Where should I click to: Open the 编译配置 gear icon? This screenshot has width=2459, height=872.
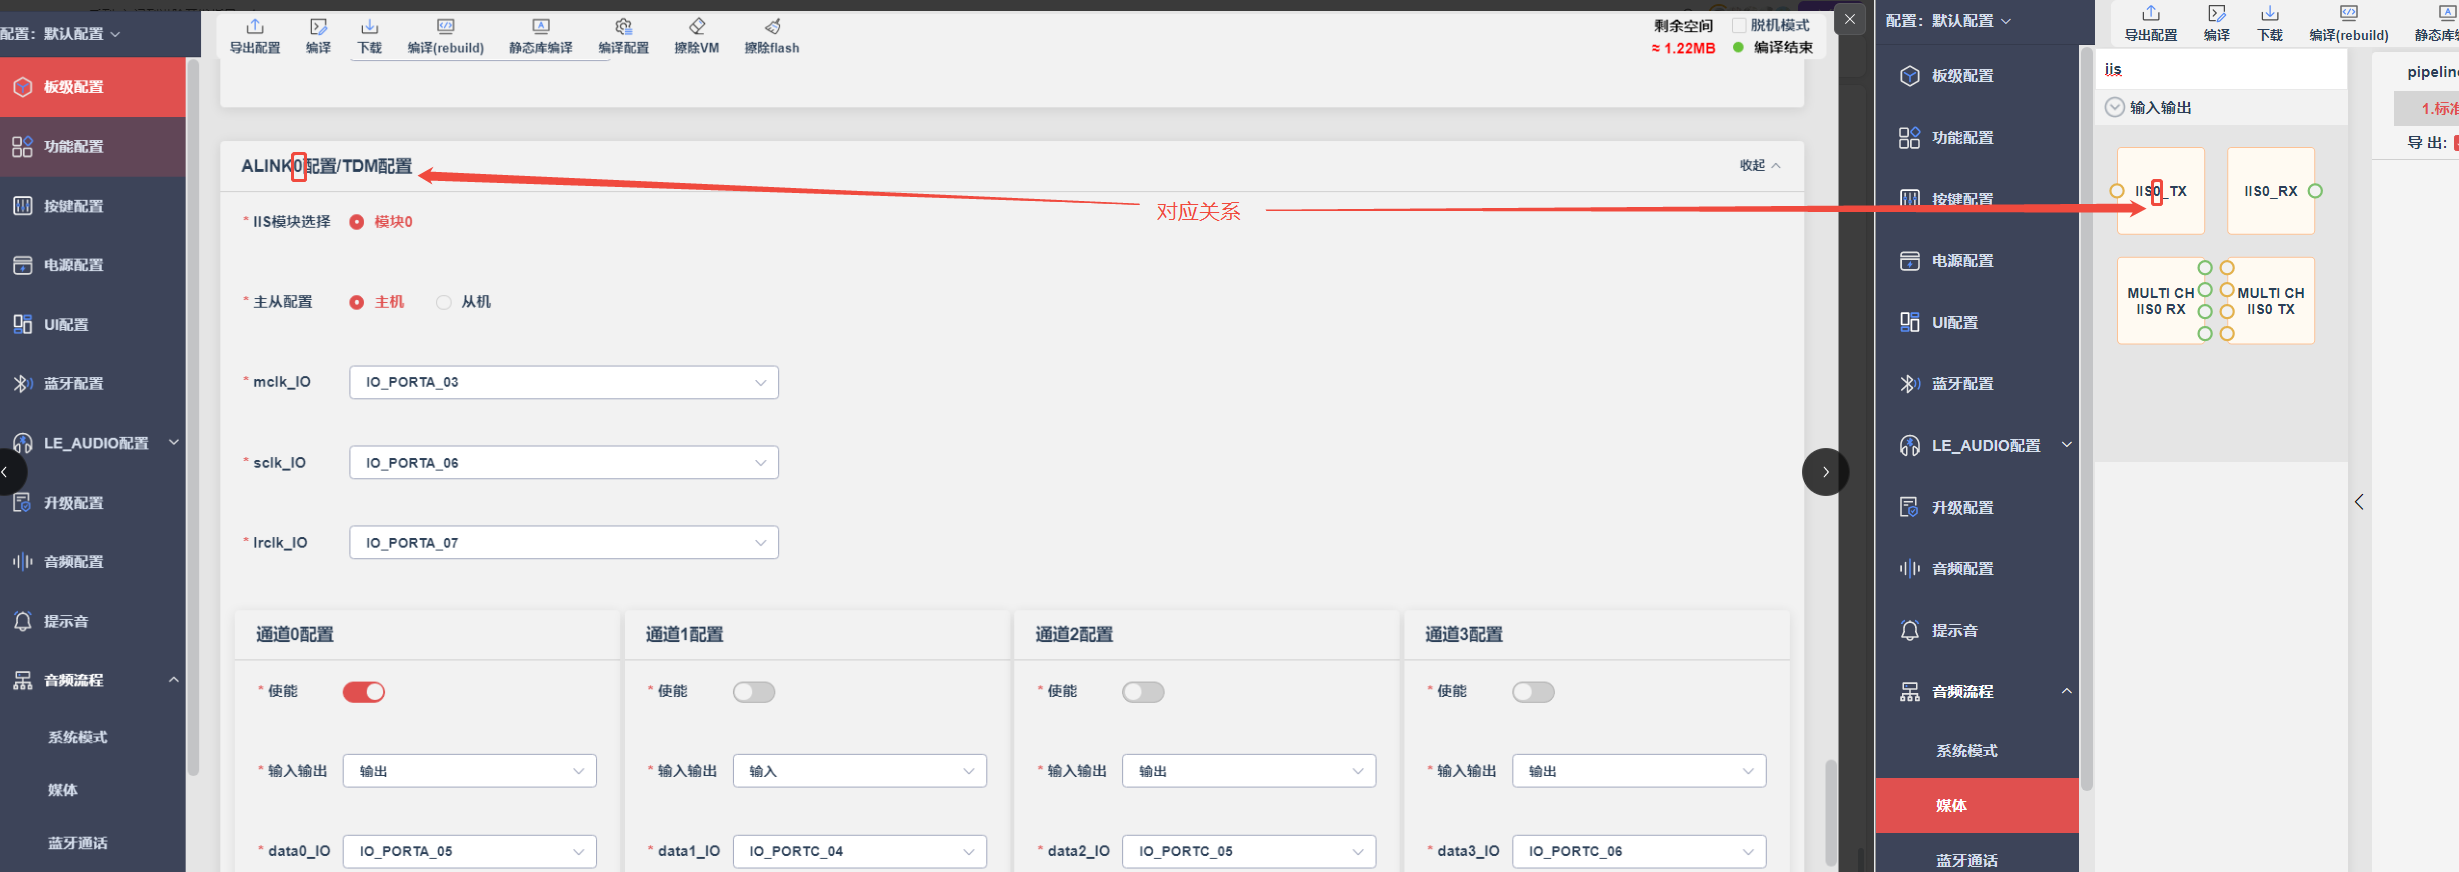624,27
